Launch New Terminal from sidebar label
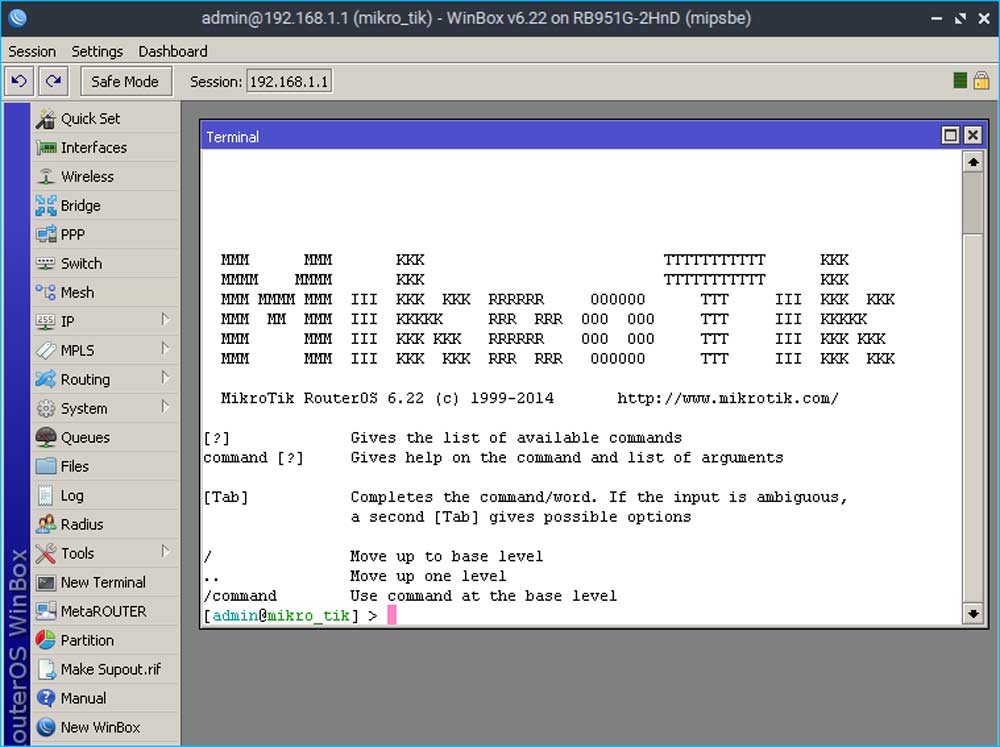This screenshot has width=1000, height=747. click(103, 582)
